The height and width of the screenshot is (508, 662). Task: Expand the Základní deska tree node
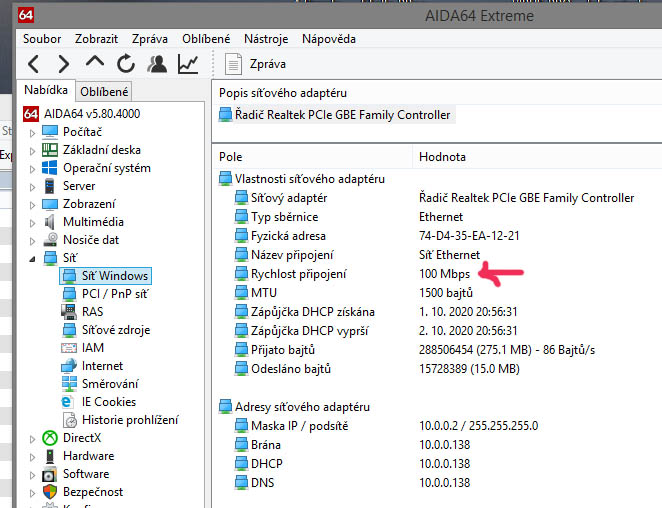33,151
